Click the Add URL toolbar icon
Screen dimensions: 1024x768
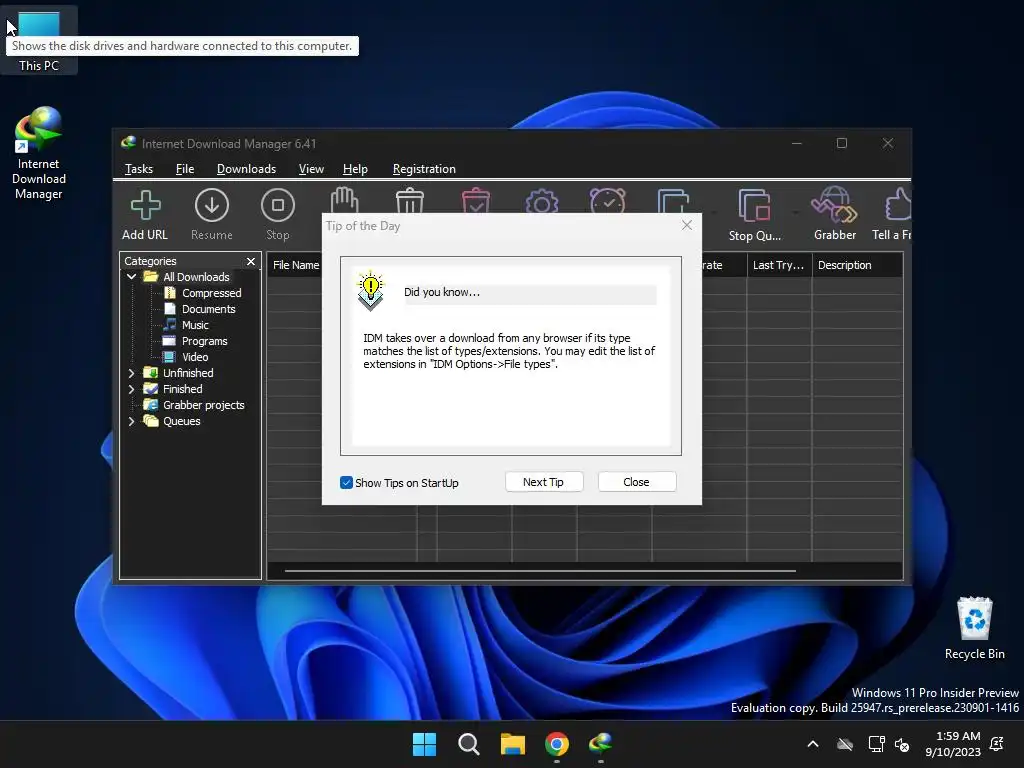pos(145,205)
